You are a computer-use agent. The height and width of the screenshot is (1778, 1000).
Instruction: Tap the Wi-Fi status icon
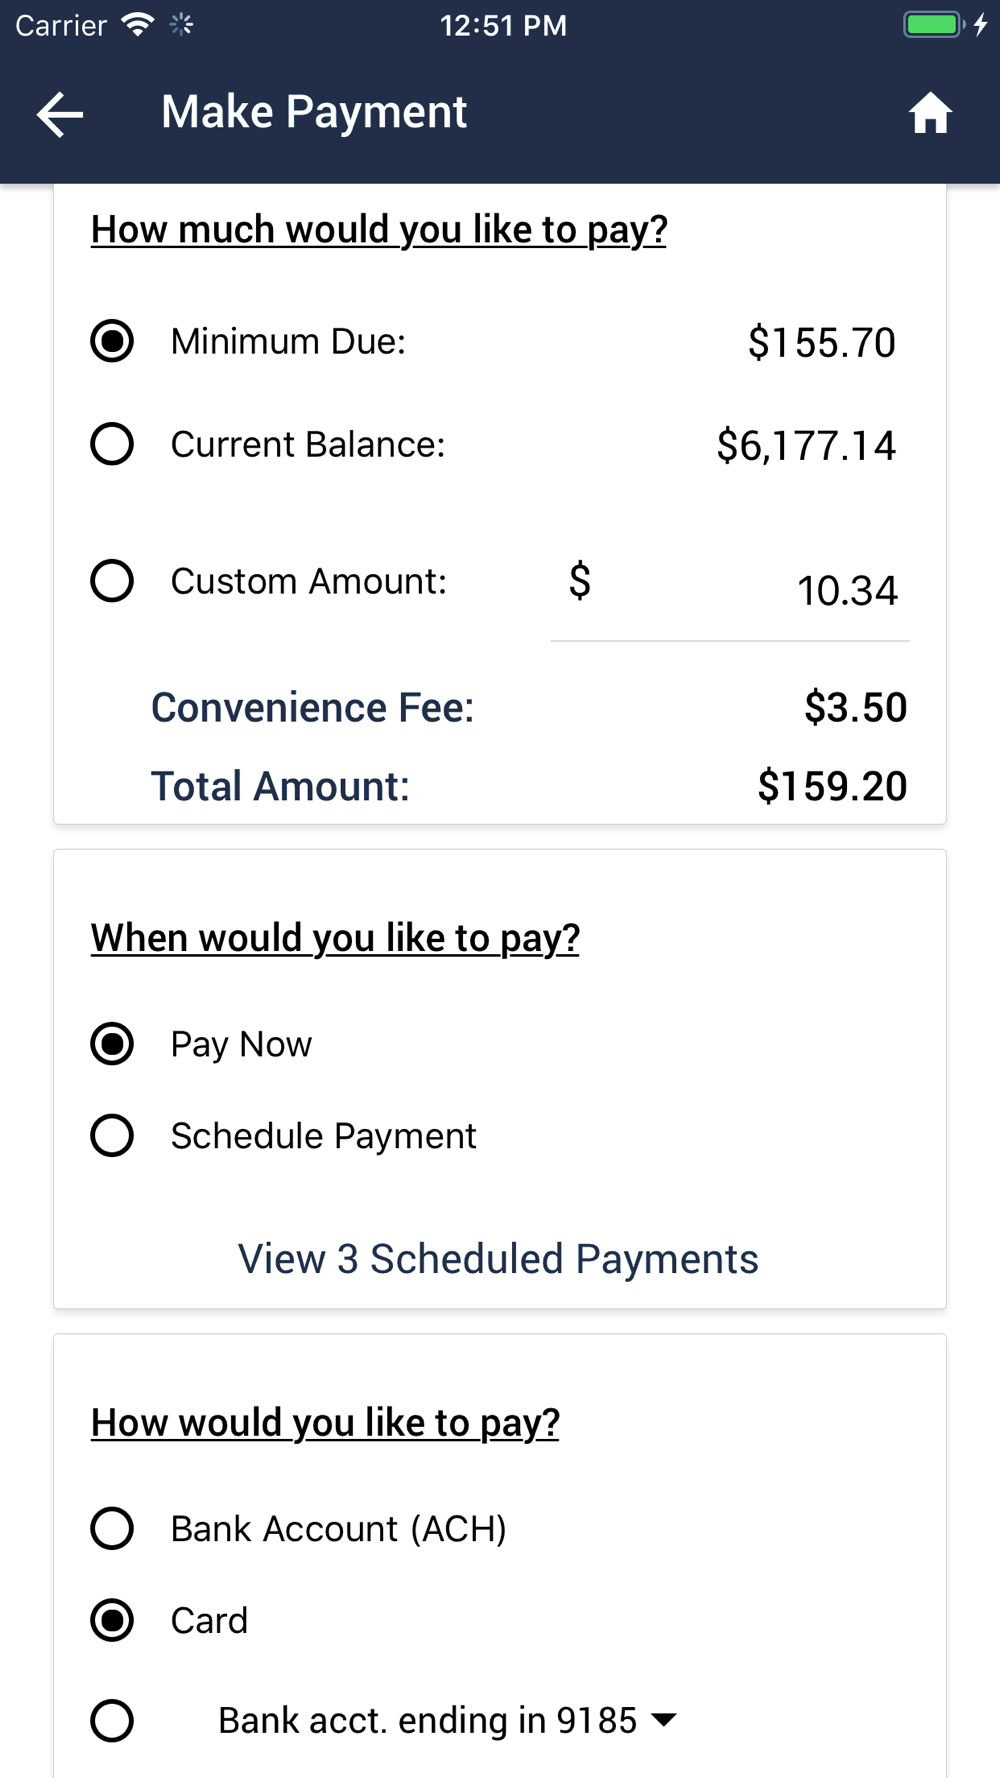click(x=138, y=25)
